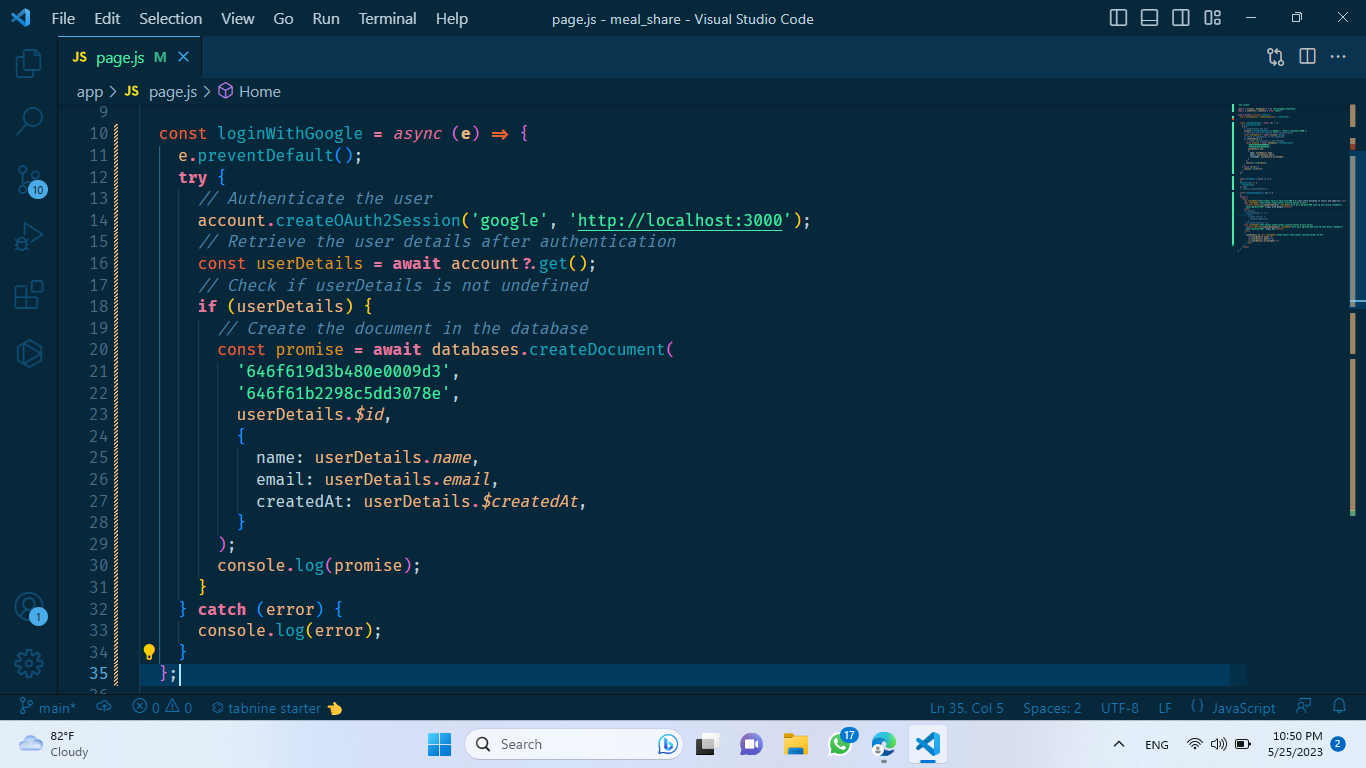Screen dimensions: 1366x768
Task: Open WhatsApp with 17 notifications
Action: coord(841,744)
